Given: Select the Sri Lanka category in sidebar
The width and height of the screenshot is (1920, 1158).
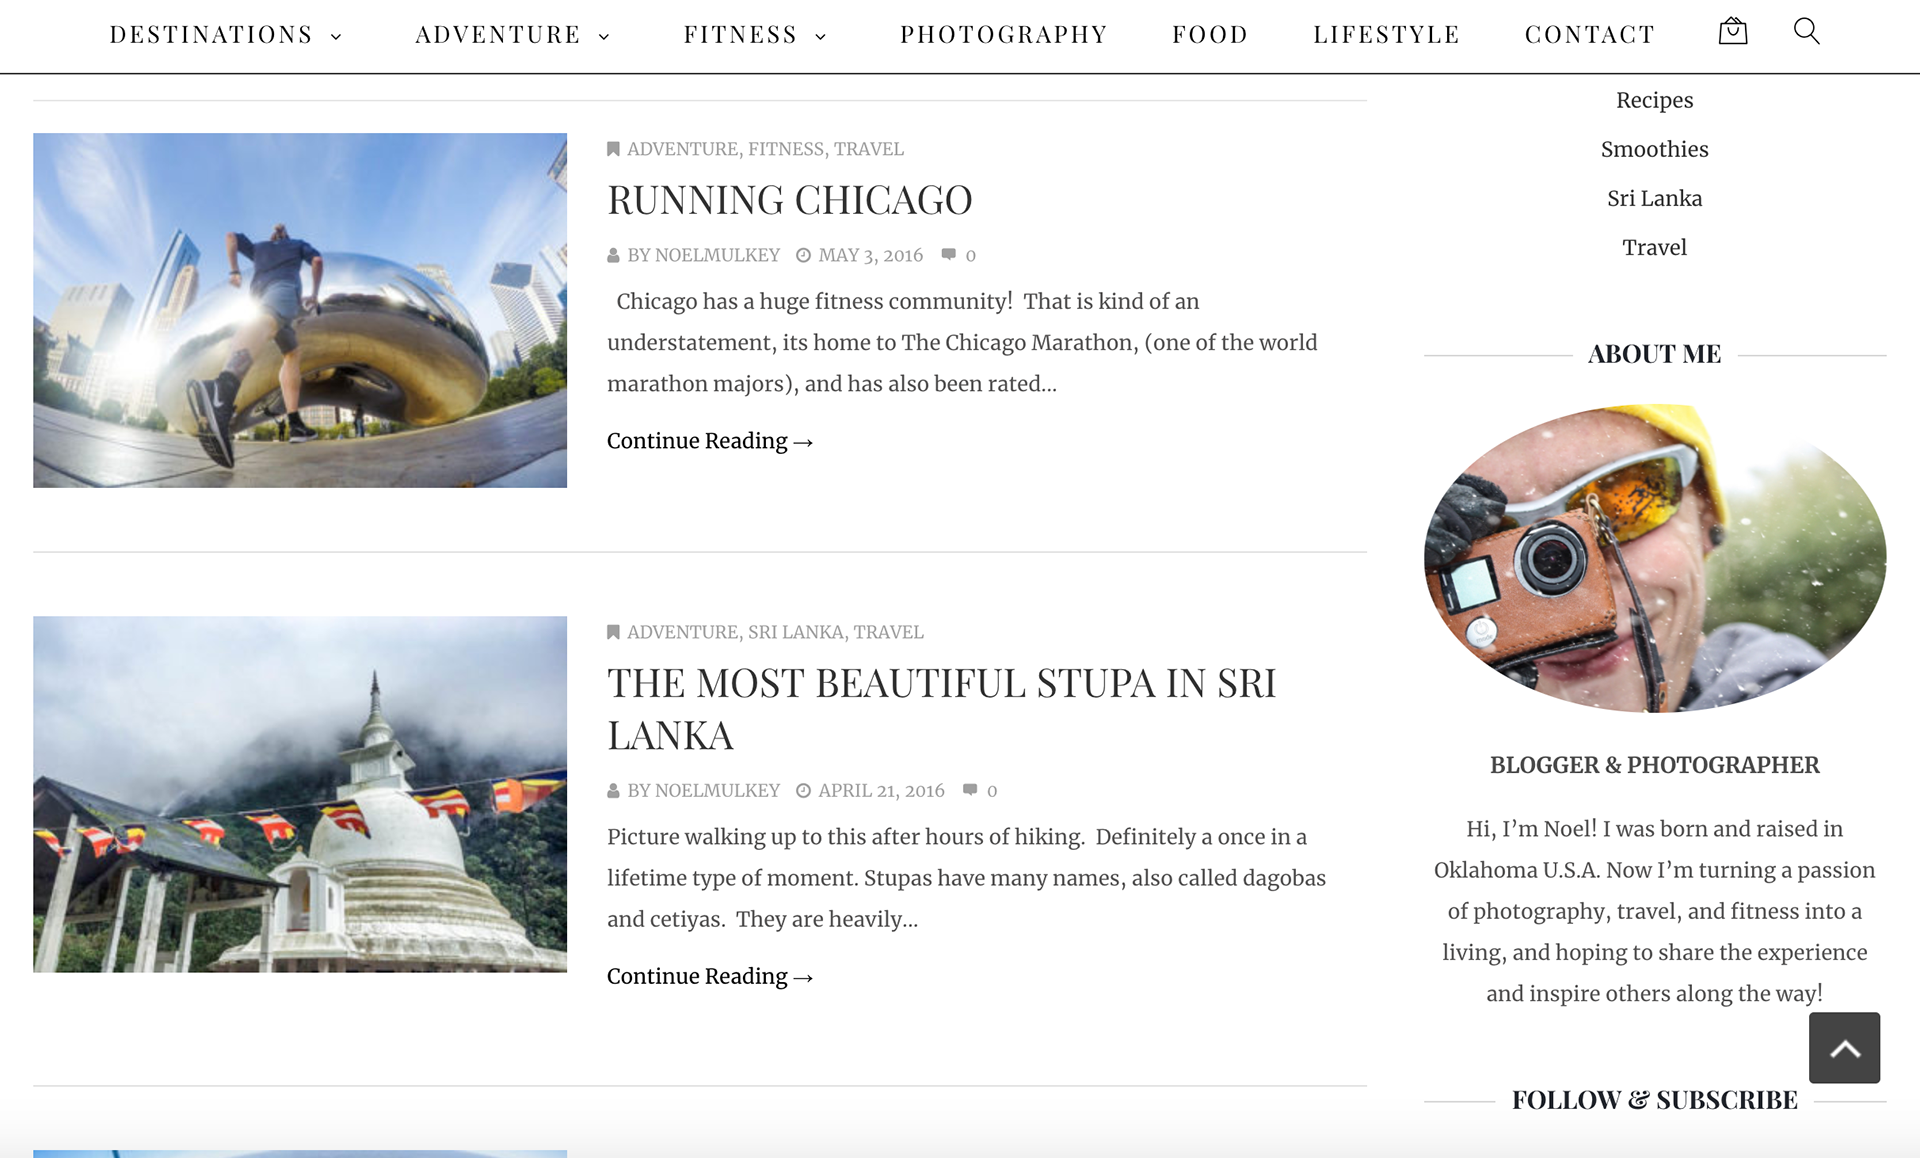Looking at the screenshot, I should click(x=1655, y=198).
